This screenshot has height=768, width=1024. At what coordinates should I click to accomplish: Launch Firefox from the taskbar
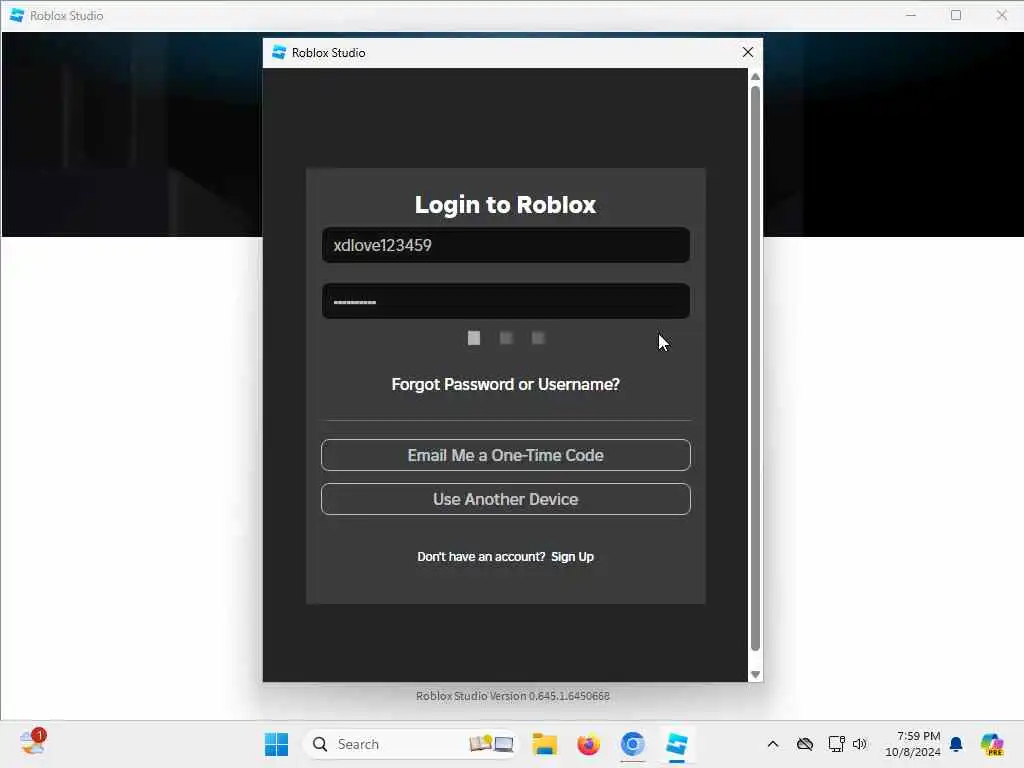pyautogui.click(x=588, y=744)
